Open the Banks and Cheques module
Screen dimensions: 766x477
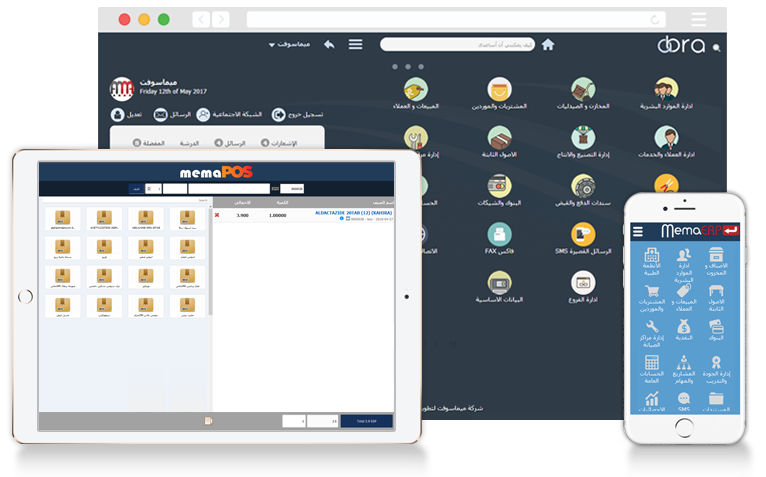click(499, 185)
